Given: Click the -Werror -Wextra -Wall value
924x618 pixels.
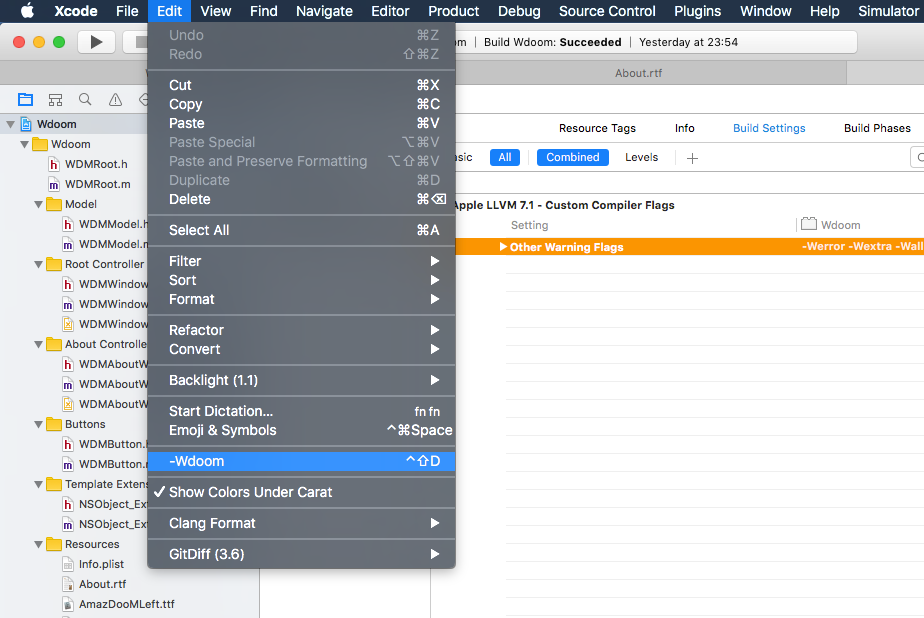Looking at the screenshot, I should click(862, 246).
